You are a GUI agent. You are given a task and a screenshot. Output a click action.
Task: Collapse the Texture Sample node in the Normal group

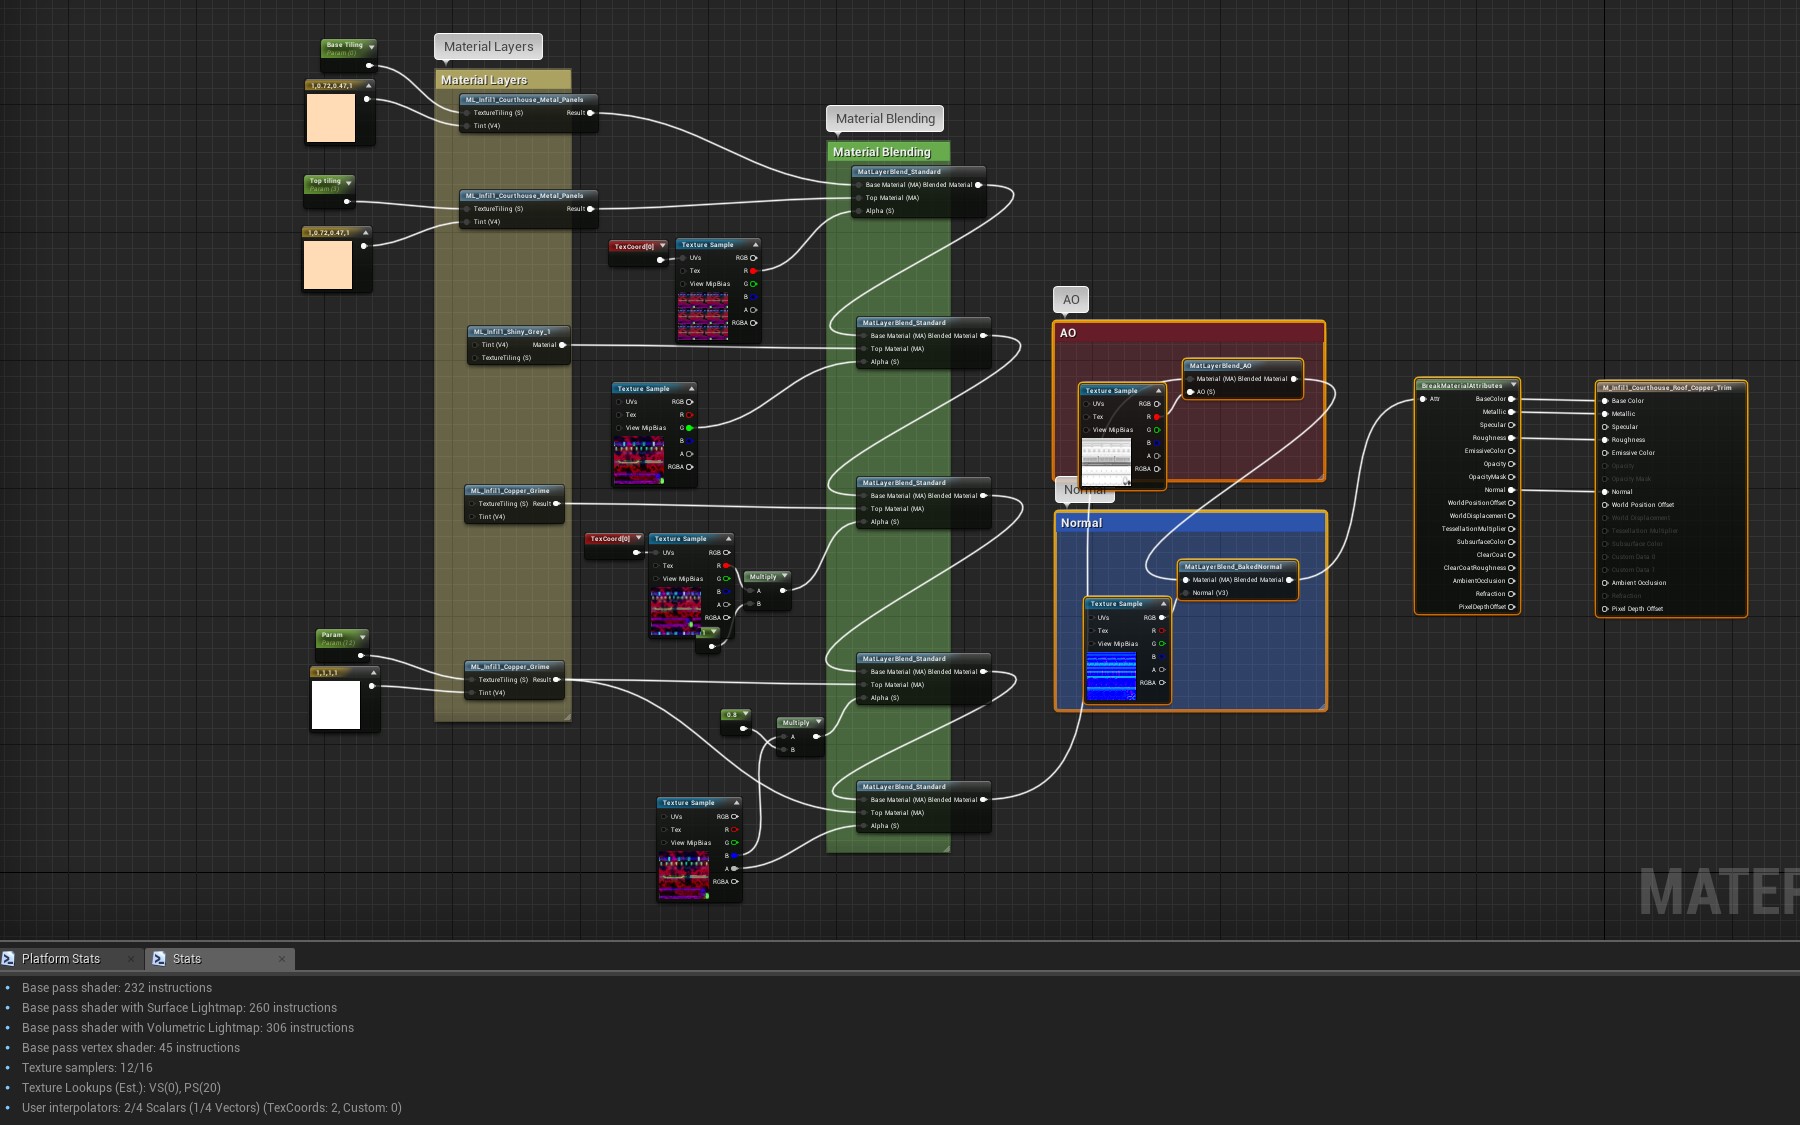tap(1163, 604)
